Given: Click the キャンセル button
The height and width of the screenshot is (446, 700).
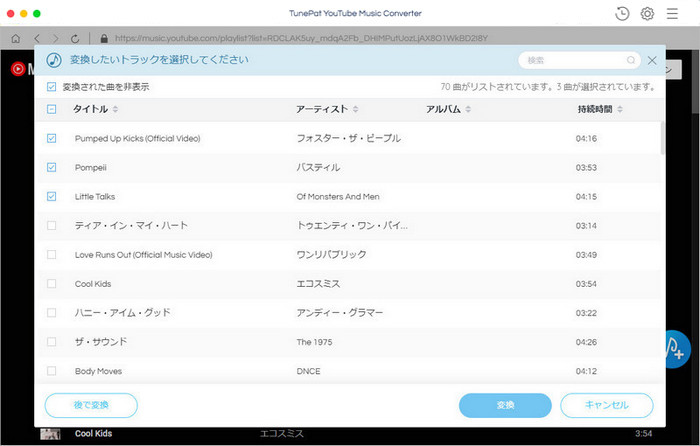Looking at the screenshot, I should click(x=607, y=405).
